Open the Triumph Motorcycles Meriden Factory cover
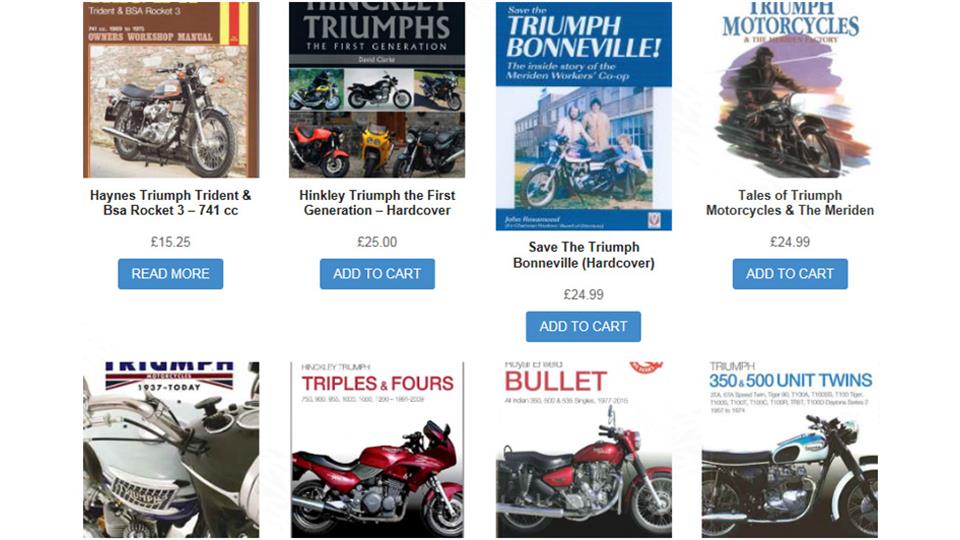 coord(790,89)
